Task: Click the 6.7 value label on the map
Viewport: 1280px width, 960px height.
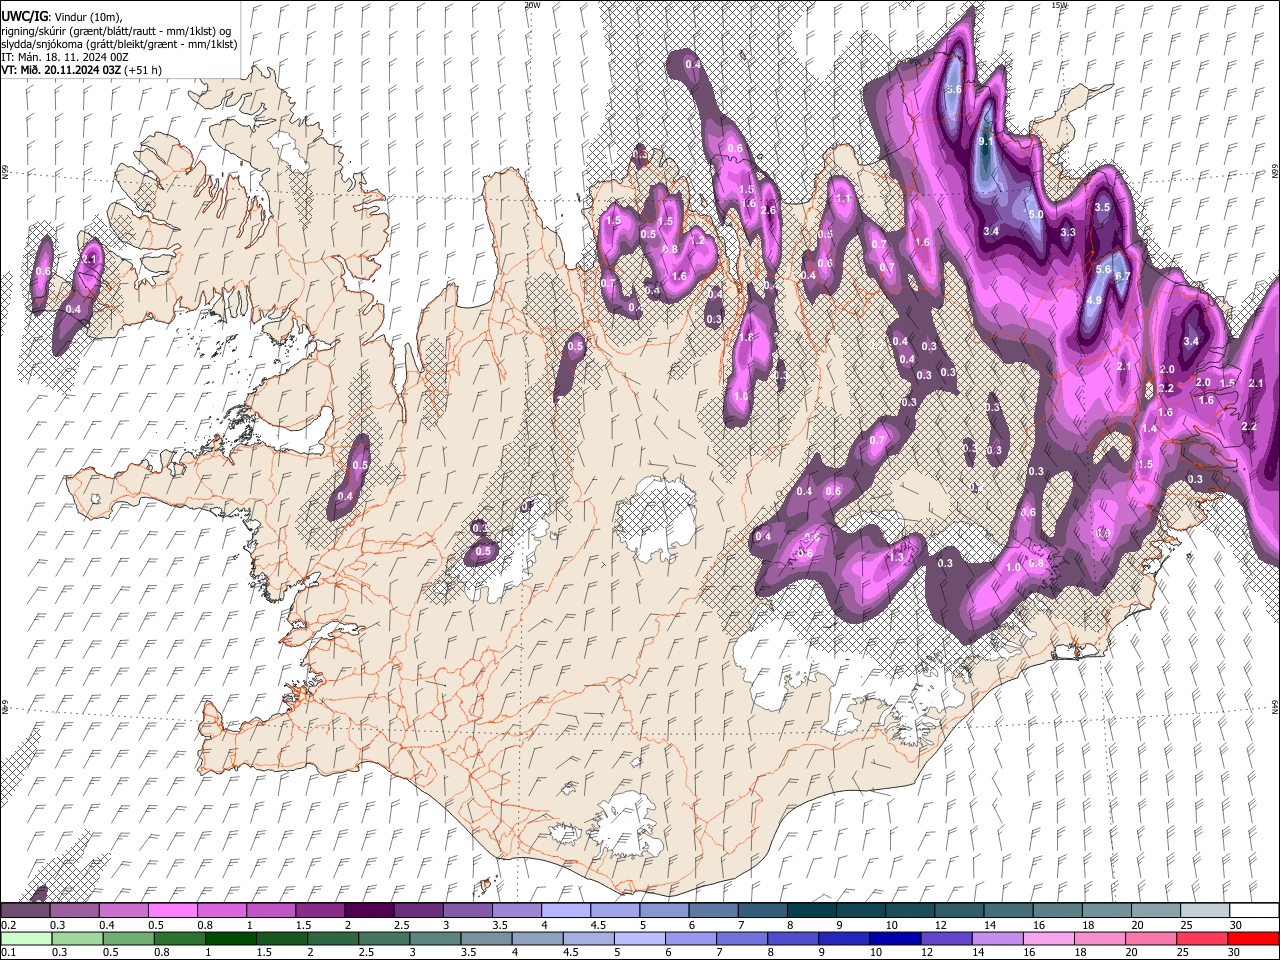Action: pos(1122,277)
